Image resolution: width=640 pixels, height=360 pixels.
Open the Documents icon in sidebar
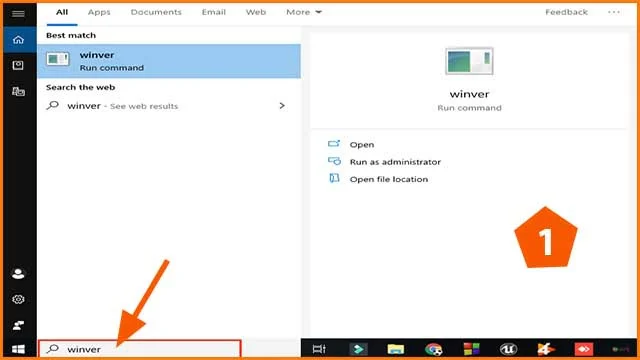[x=18, y=91]
